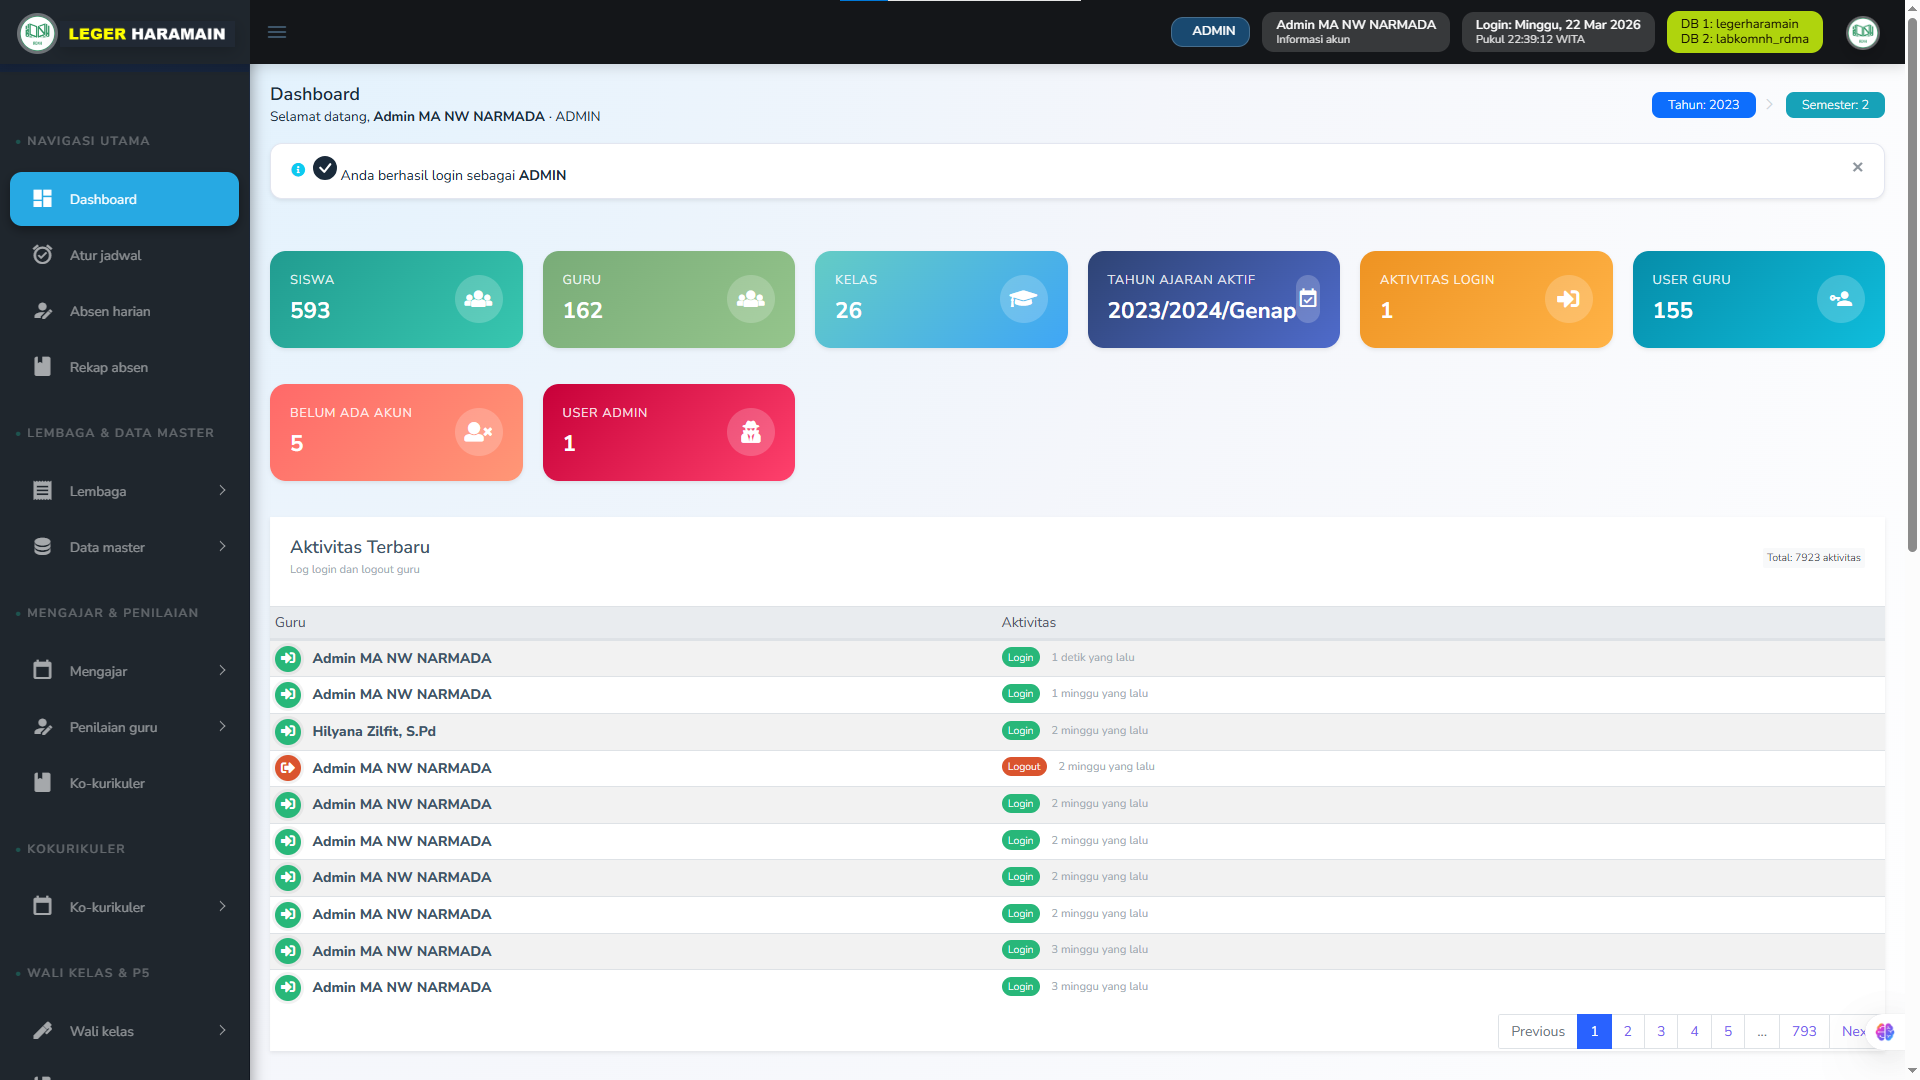
Task: Click the Lembaga list icon
Action: (x=42, y=491)
